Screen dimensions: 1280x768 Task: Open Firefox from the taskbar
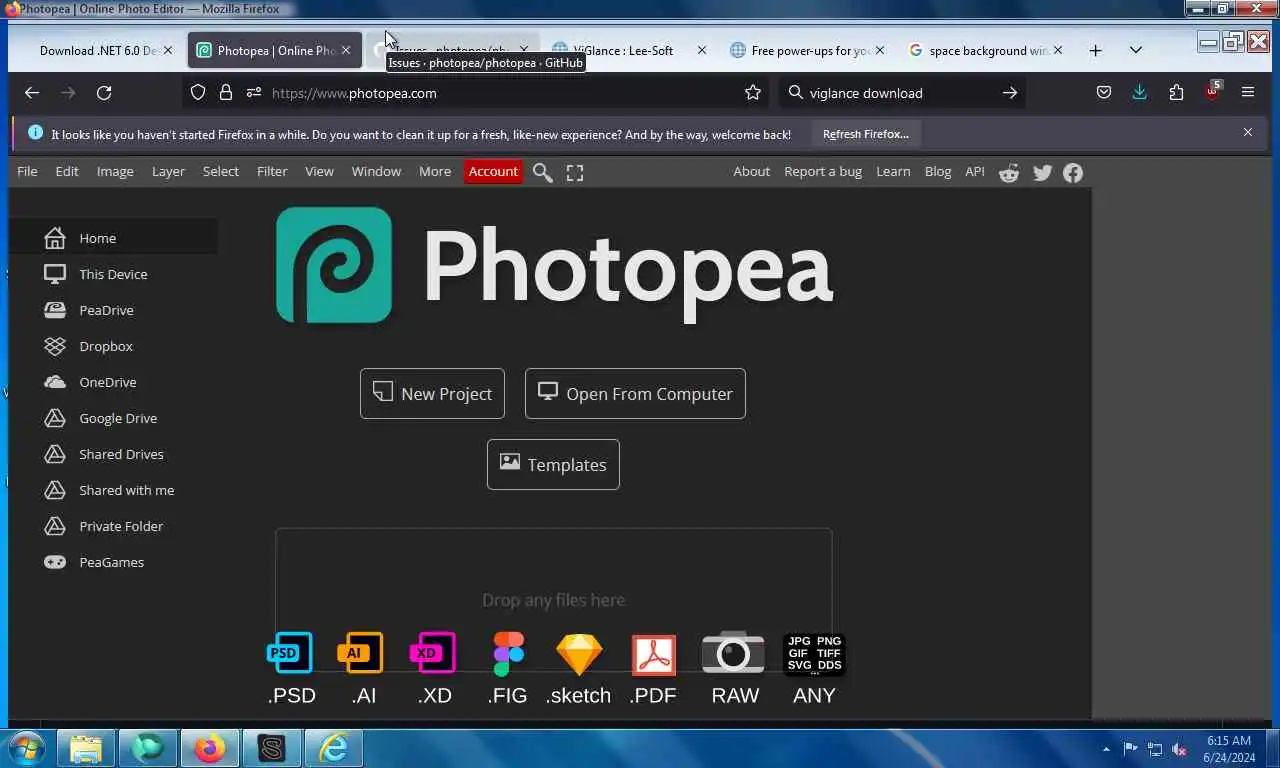pos(209,748)
